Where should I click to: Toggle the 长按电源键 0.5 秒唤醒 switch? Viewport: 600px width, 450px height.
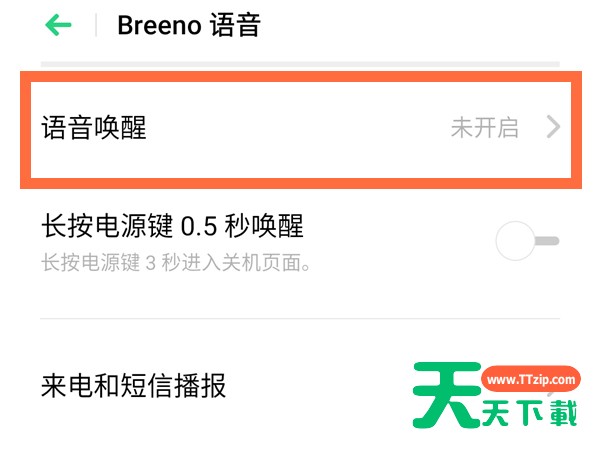(527, 241)
